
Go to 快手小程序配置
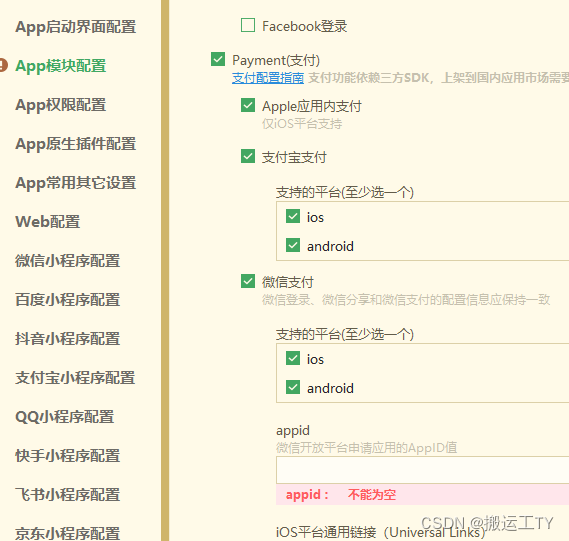pyautogui.click(x=67, y=456)
